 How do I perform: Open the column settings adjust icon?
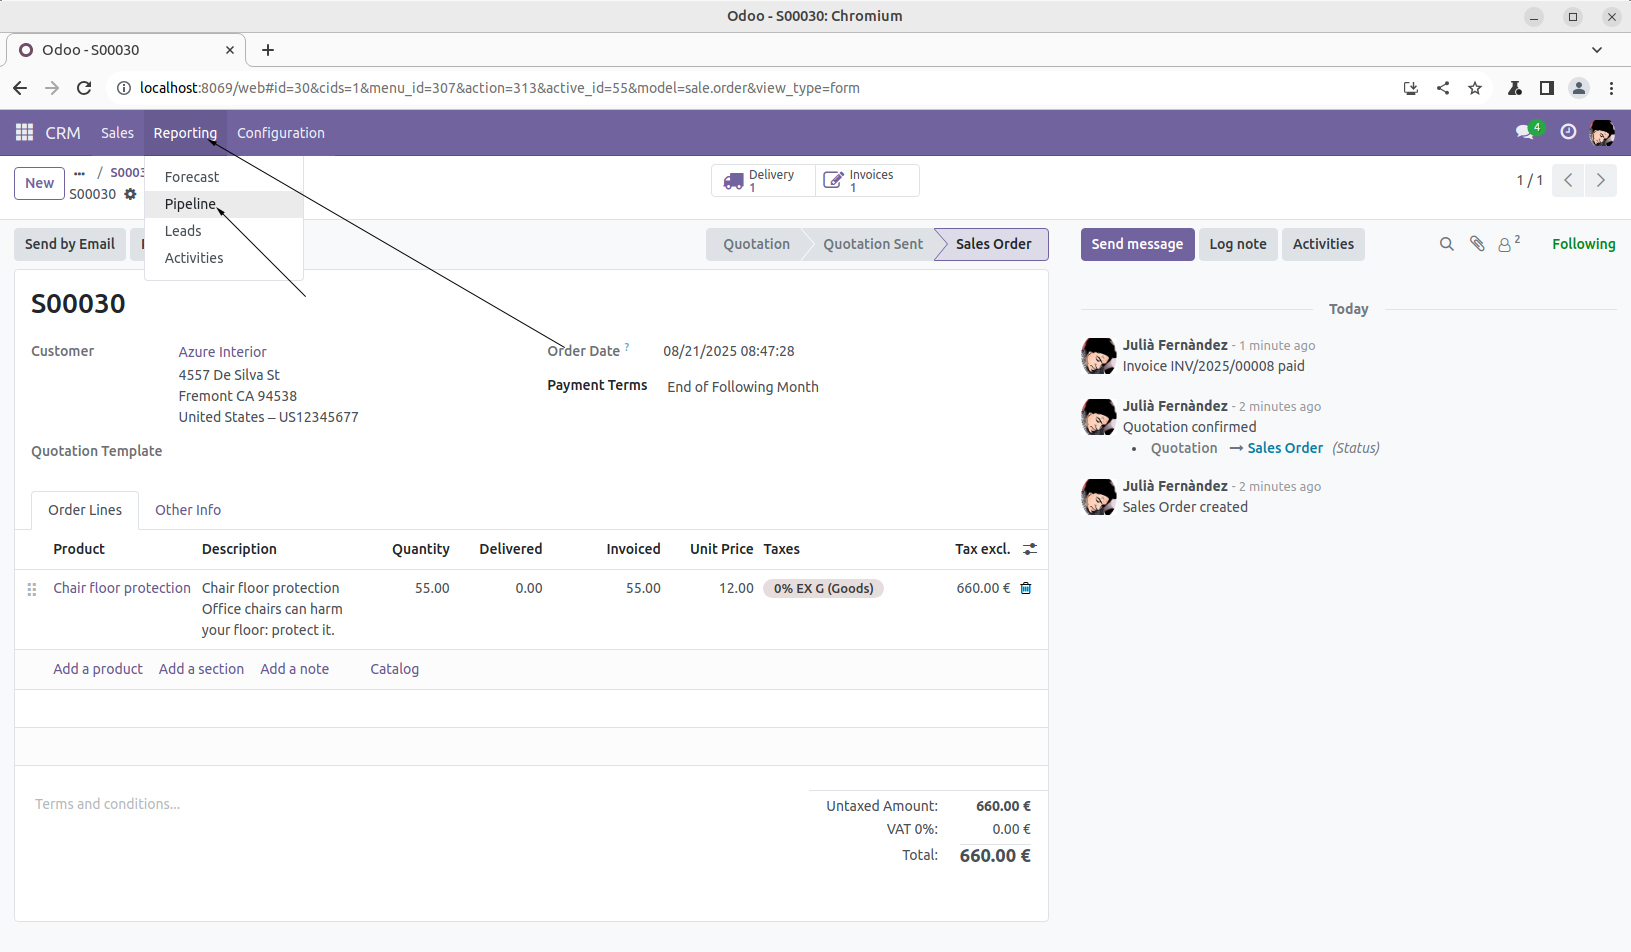point(1029,549)
